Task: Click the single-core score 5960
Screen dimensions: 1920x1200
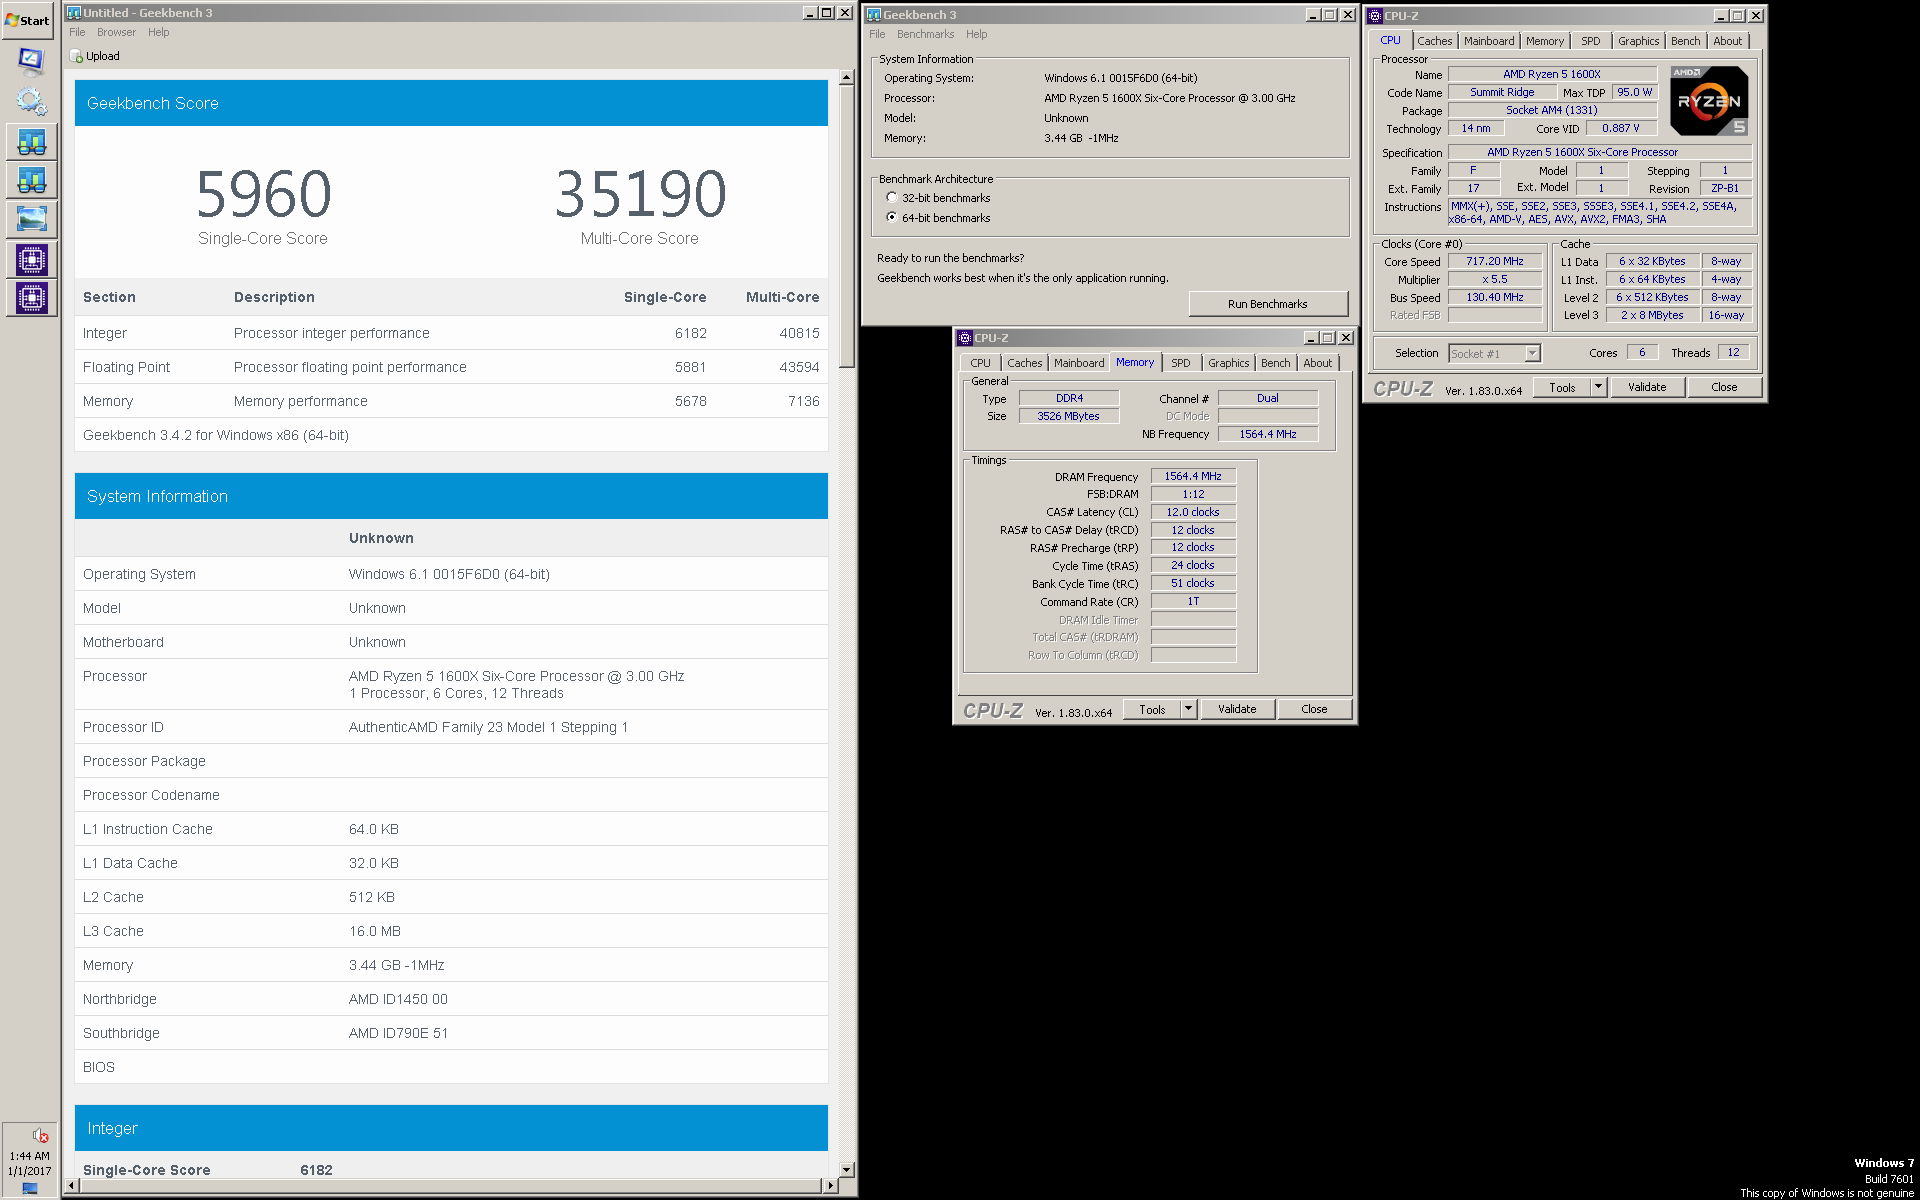Action: (263, 194)
